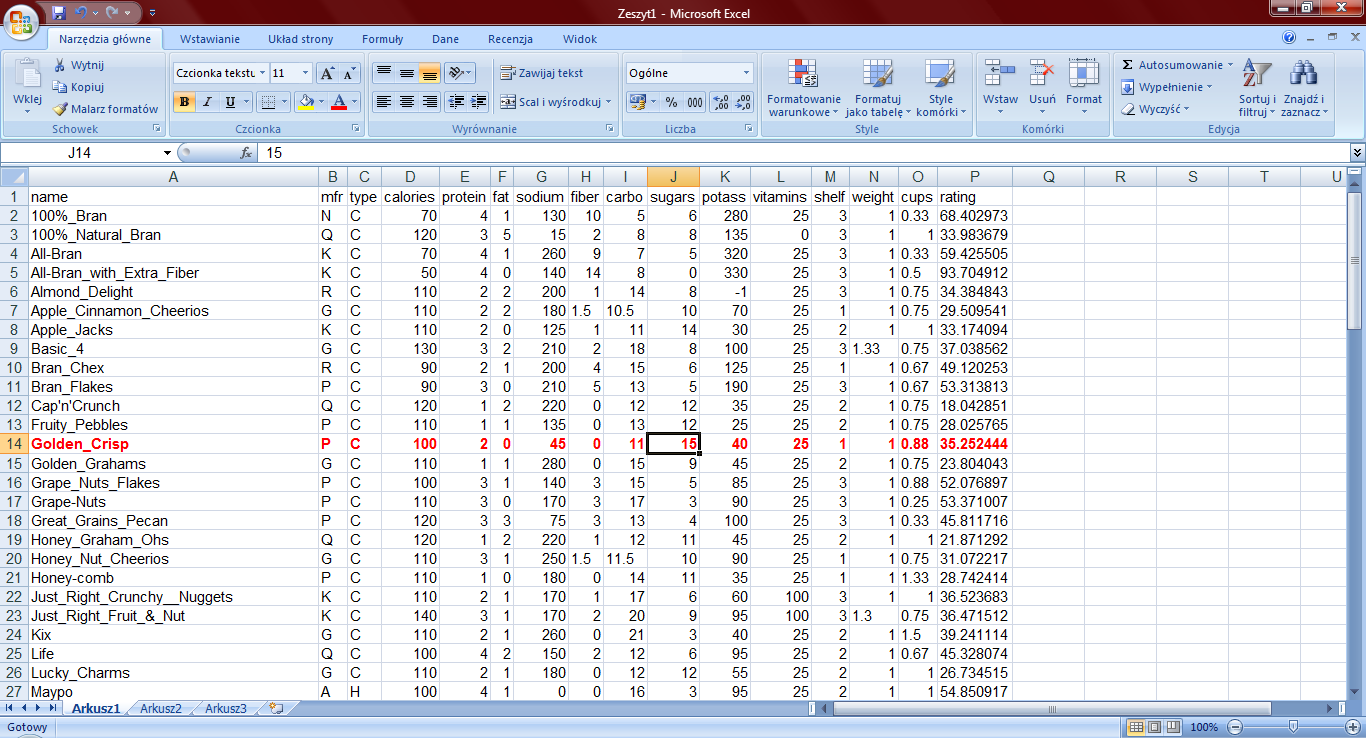Select column P header

[x=974, y=177]
